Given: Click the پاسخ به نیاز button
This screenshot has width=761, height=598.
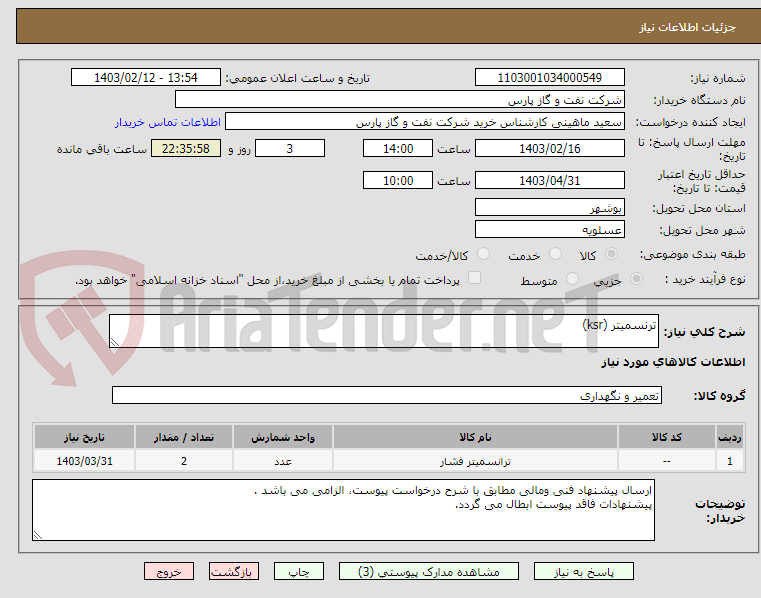Looking at the screenshot, I should coord(584,571).
